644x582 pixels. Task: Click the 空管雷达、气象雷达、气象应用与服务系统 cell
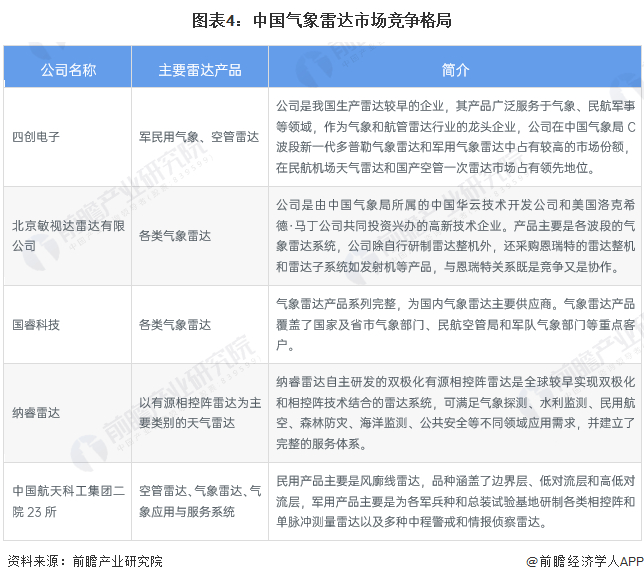[200, 501]
